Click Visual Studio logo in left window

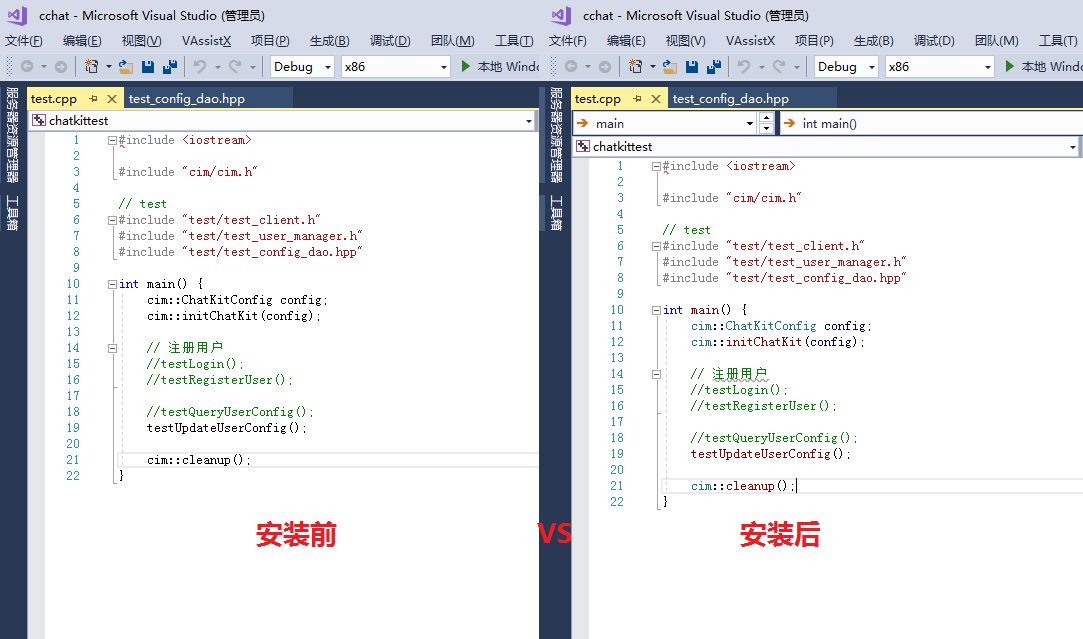[x=17, y=15]
